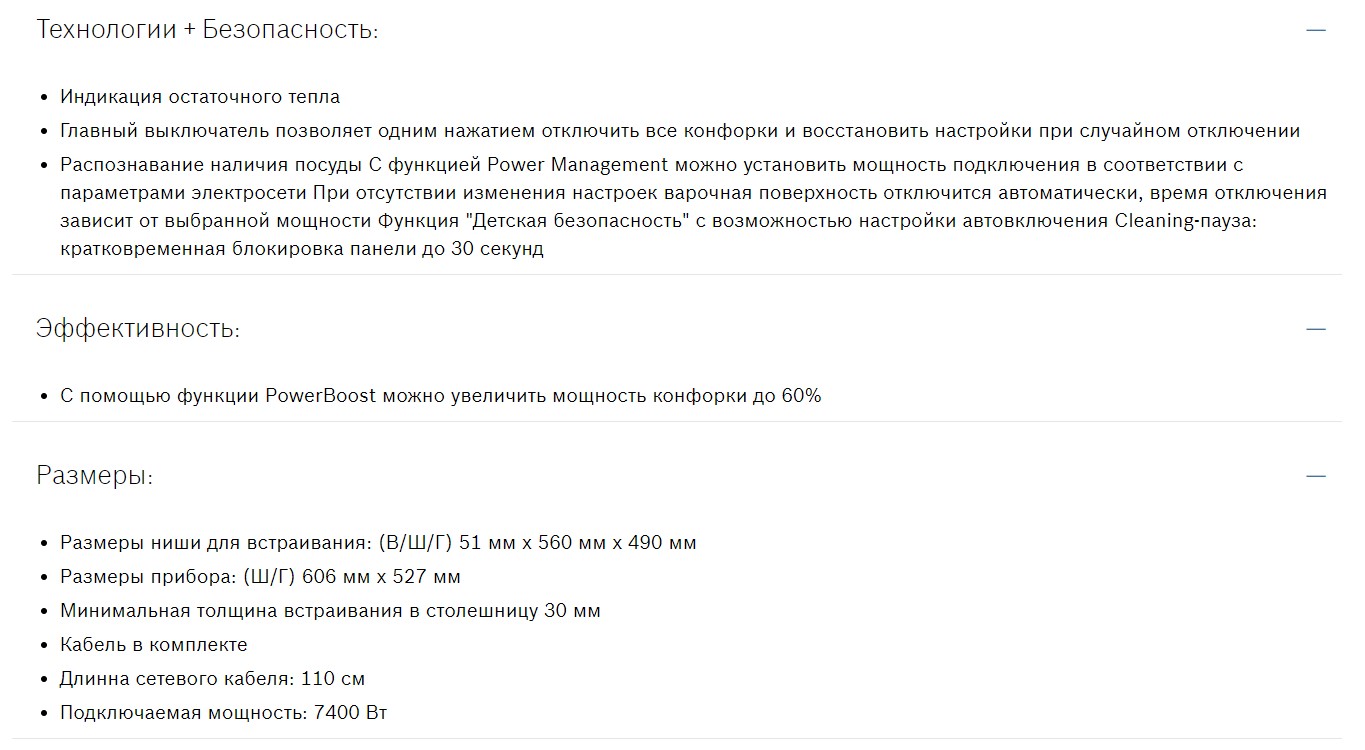Click the Технологии + Безопасность section header
Viewport: 1365px width, 750px height.
coord(207,30)
